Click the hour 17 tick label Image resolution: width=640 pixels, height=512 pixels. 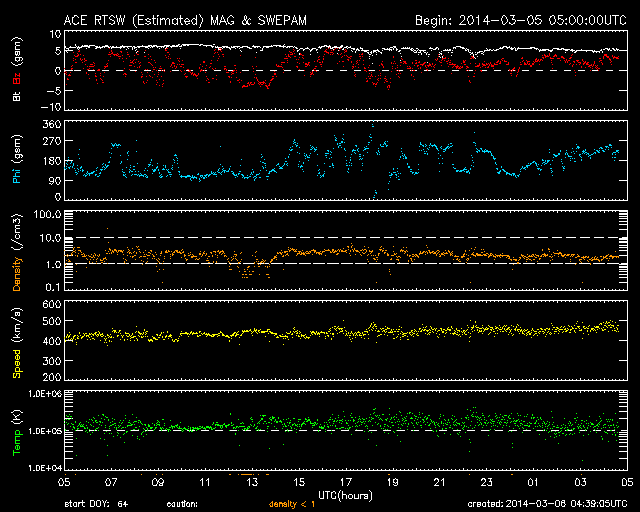click(345, 482)
